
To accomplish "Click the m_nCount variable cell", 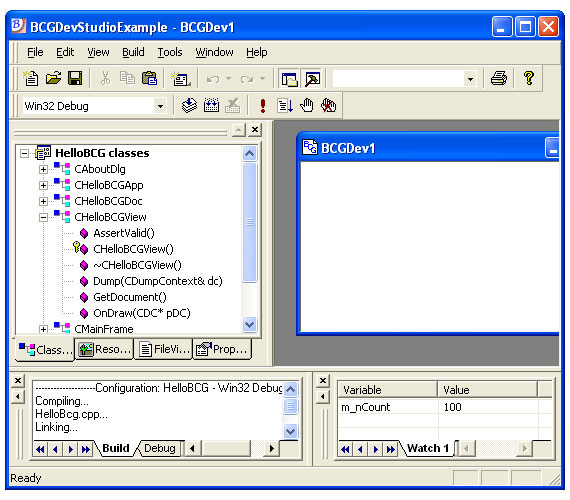I will (388, 407).
